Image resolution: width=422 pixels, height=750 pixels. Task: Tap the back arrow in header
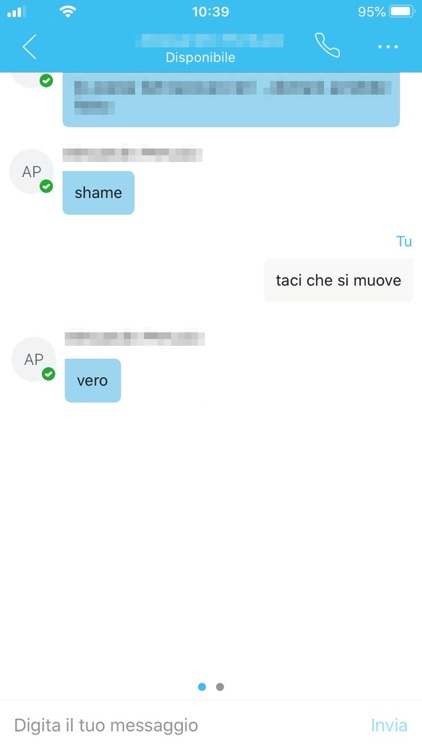30,47
